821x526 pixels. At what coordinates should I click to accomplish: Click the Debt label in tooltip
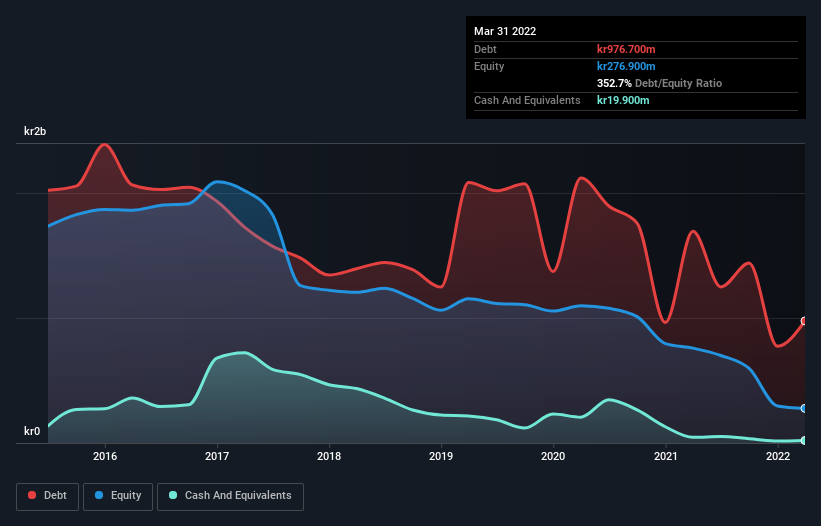485,49
